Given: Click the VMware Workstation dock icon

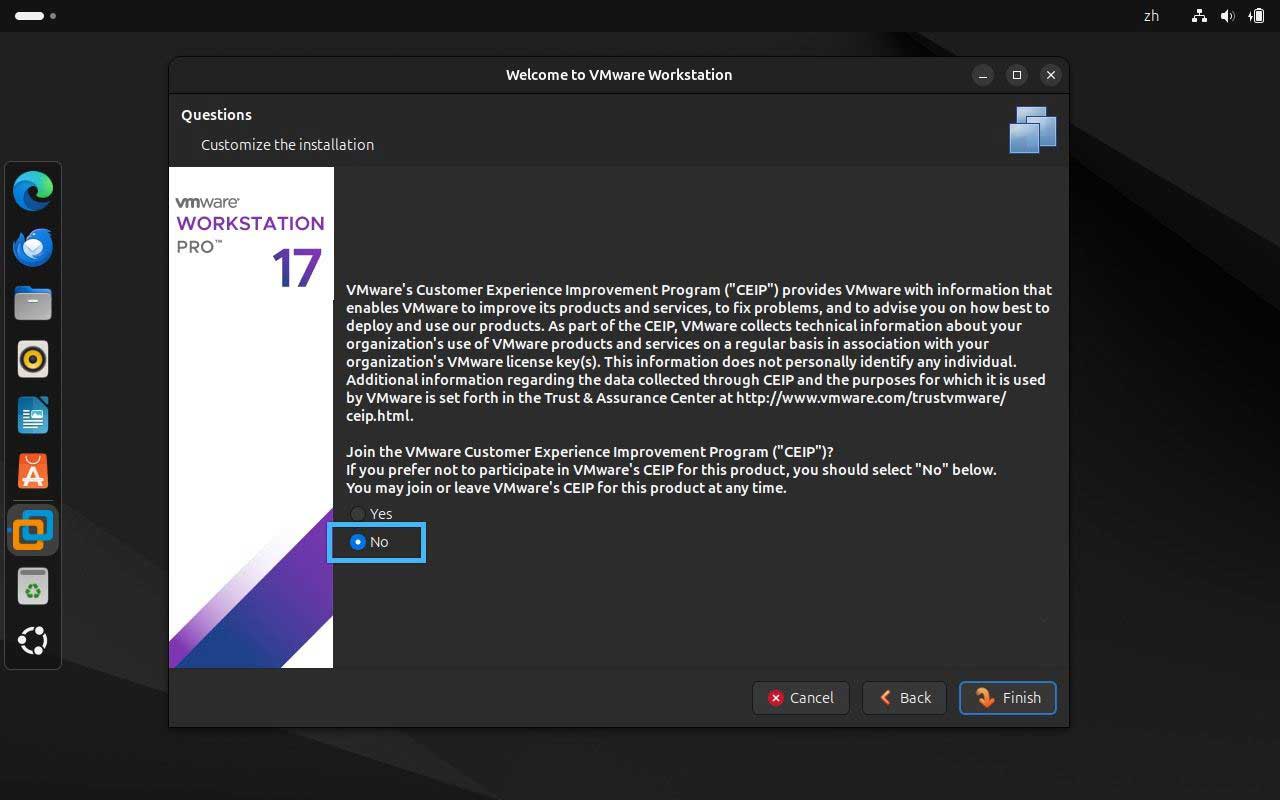Looking at the screenshot, I should (33, 530).
